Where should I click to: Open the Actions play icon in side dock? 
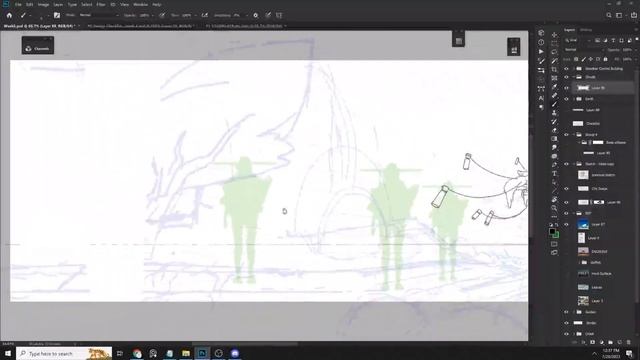point(541,51)
